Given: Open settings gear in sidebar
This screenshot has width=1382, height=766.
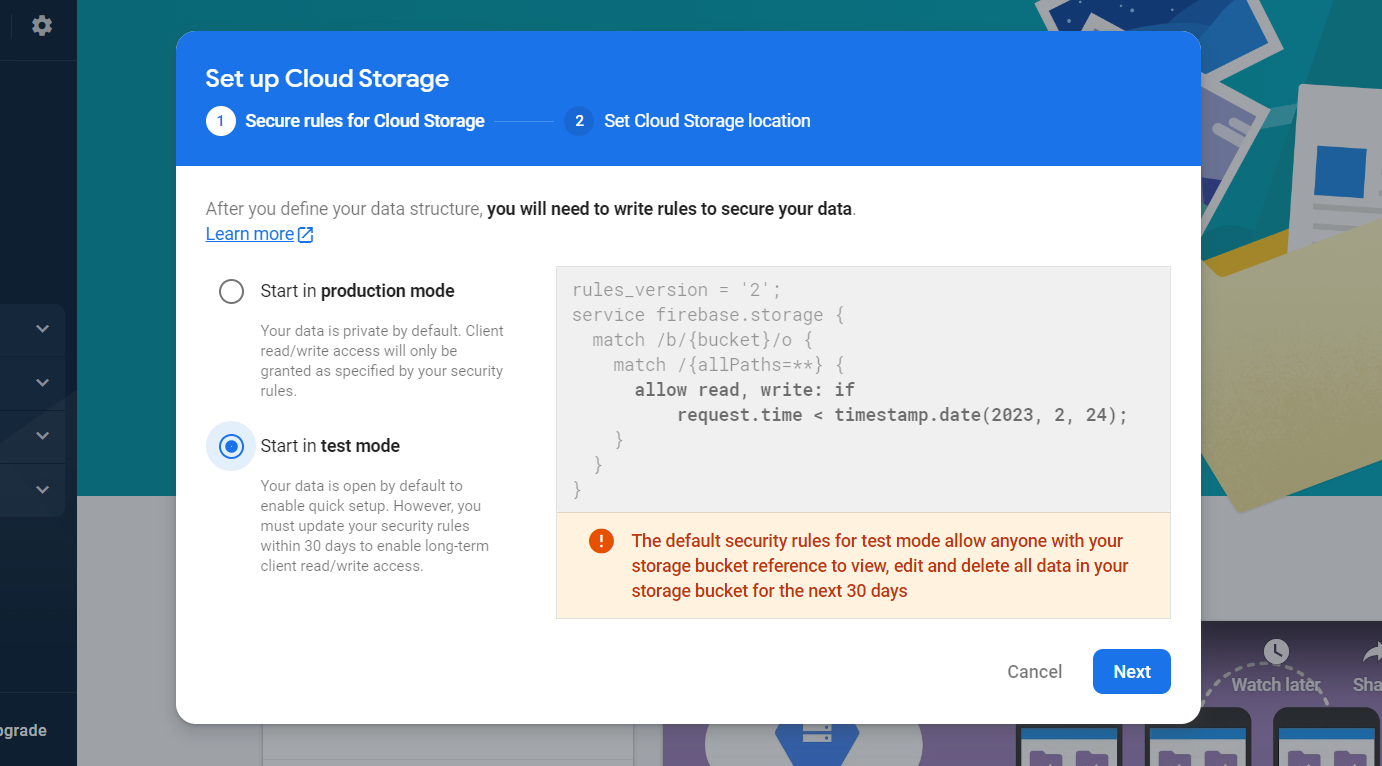Looking at the screenshot, I should click(x=42, y=25).
